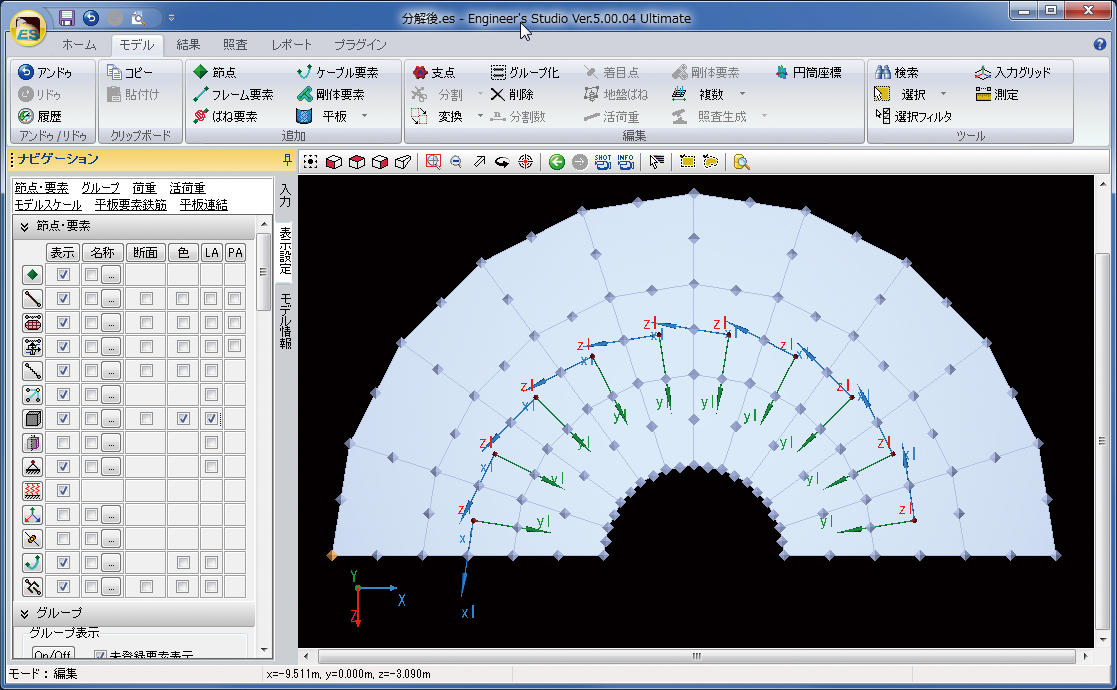Screen dimensions: 1117x690
Task: Open the 照査 ribbon tab
Action: click(236, 44)
